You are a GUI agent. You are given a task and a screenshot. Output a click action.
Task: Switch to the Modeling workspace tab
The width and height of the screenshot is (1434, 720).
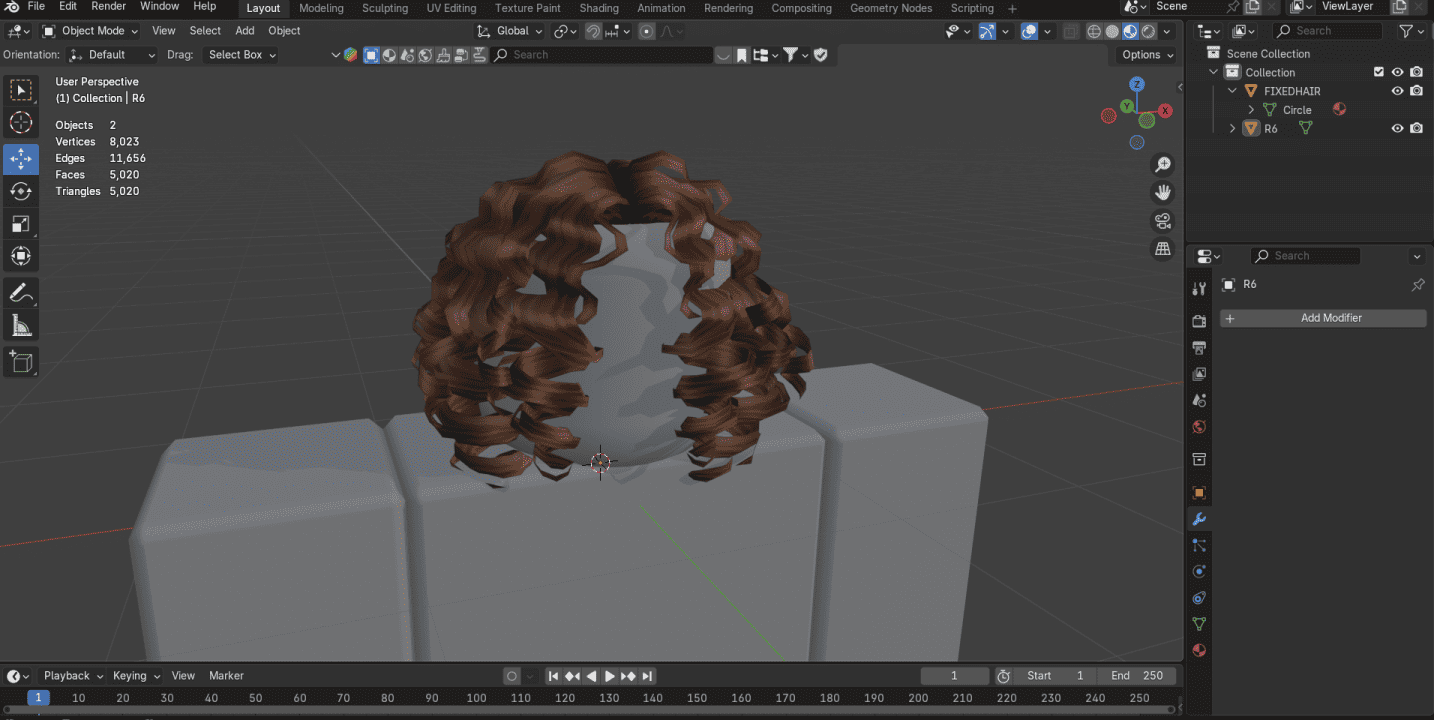321,8
